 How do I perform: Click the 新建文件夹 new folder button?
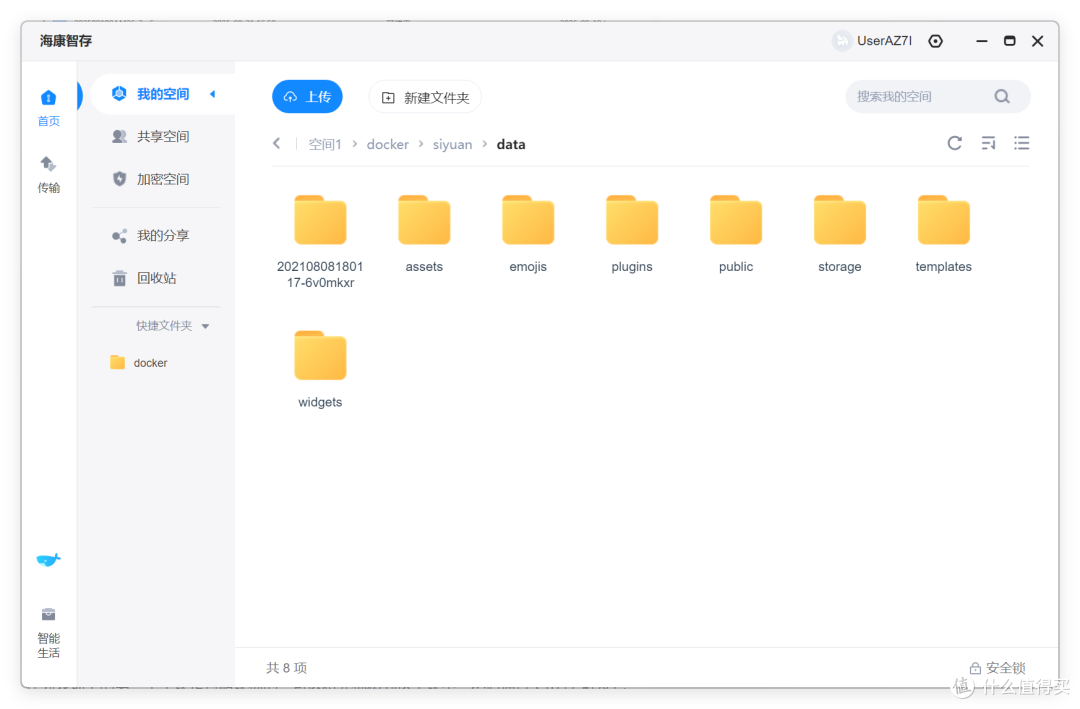(425, 97)
